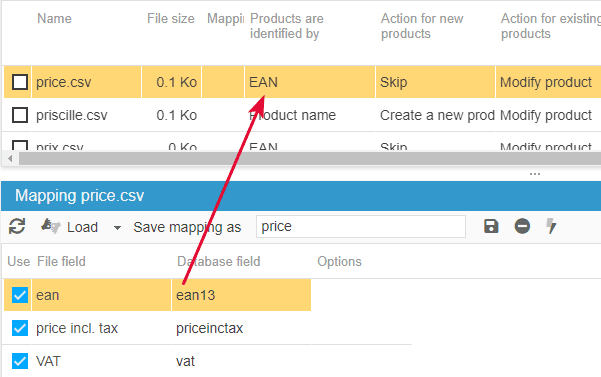The image size is (601, 377).
Task: Click the File size column header
Action: (x=171, y=18)
